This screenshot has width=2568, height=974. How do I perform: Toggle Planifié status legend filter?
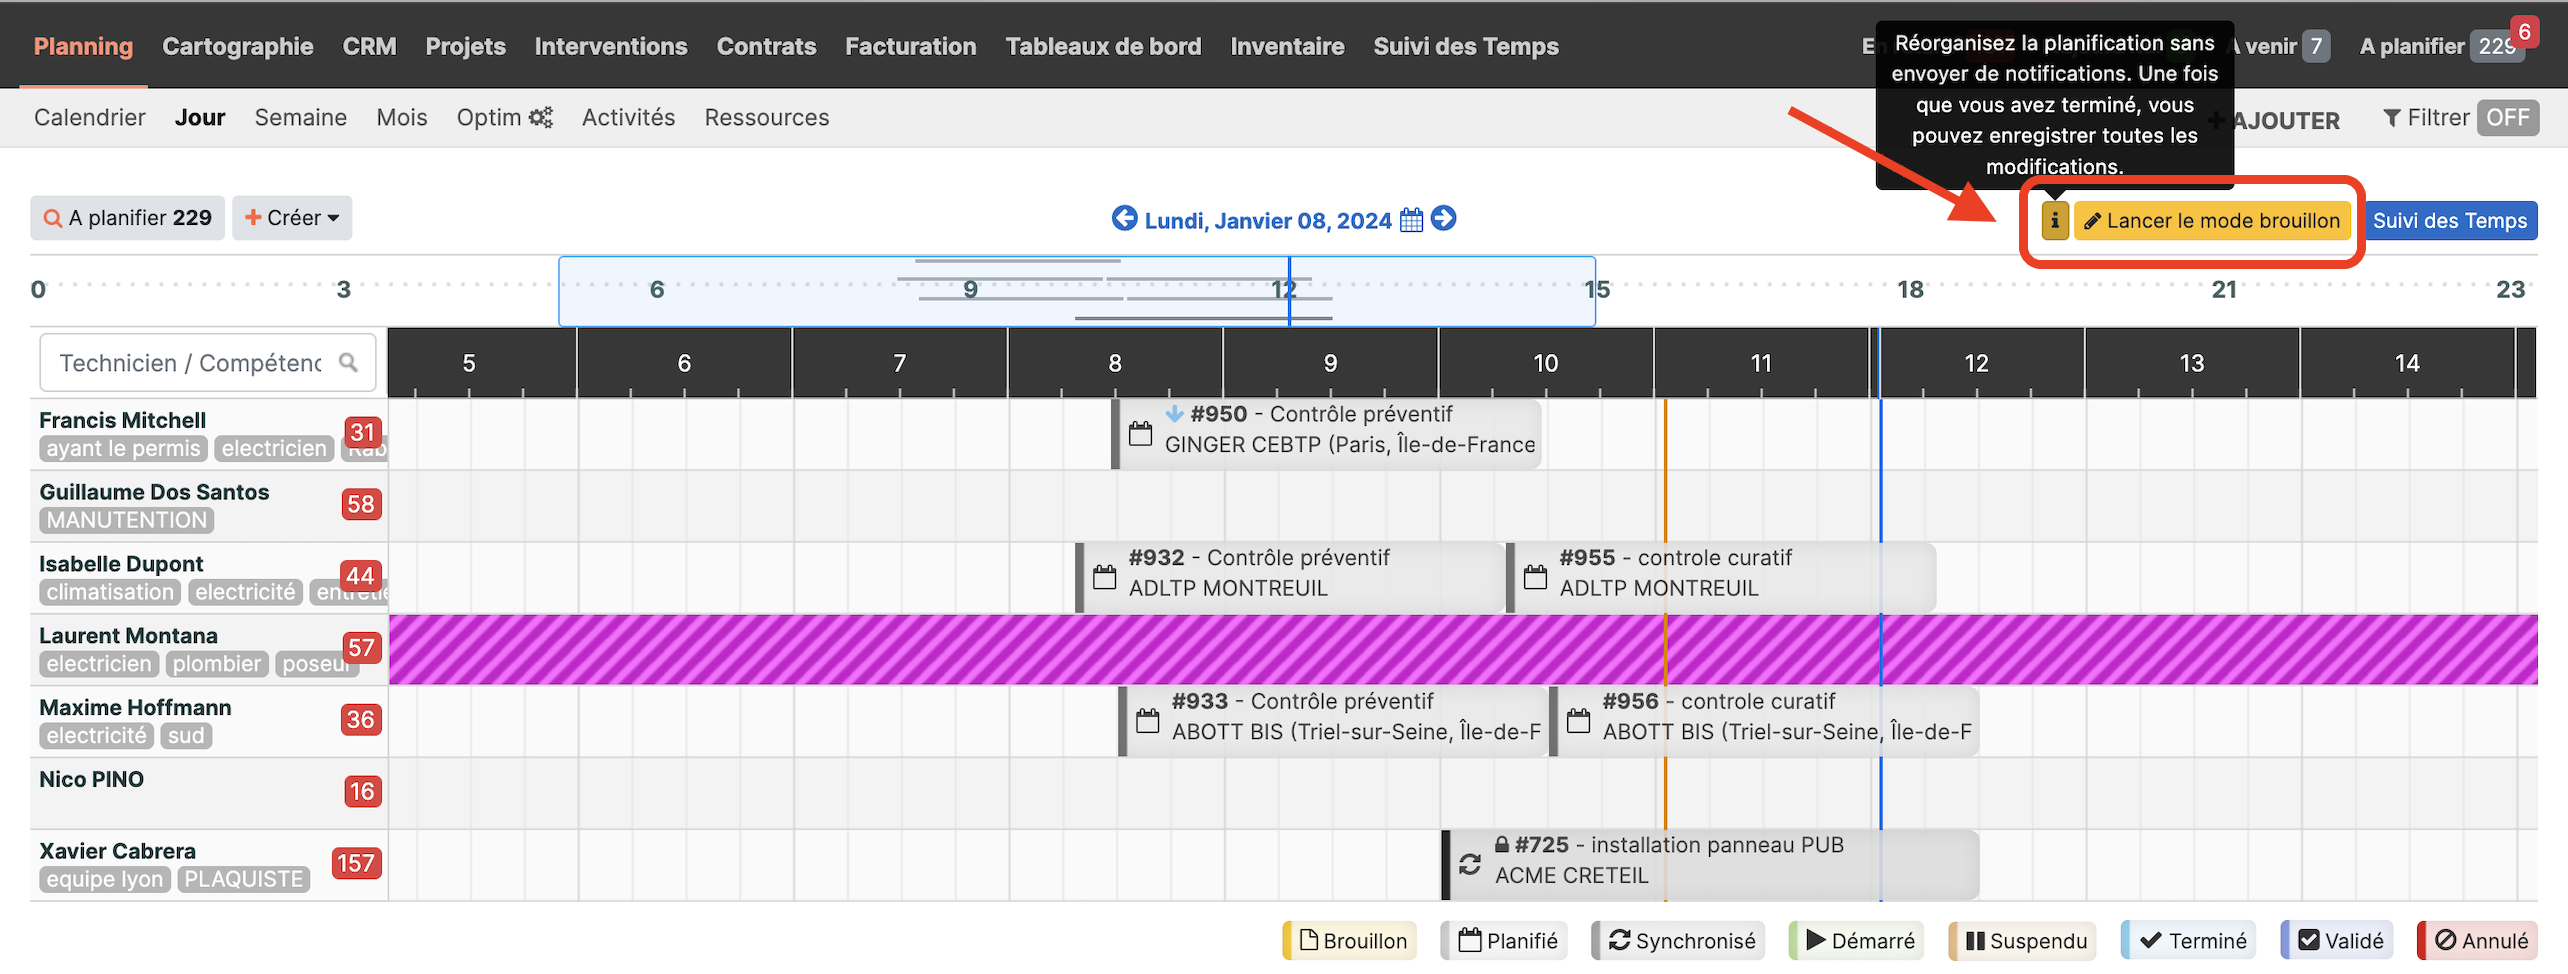point(1504,940)
